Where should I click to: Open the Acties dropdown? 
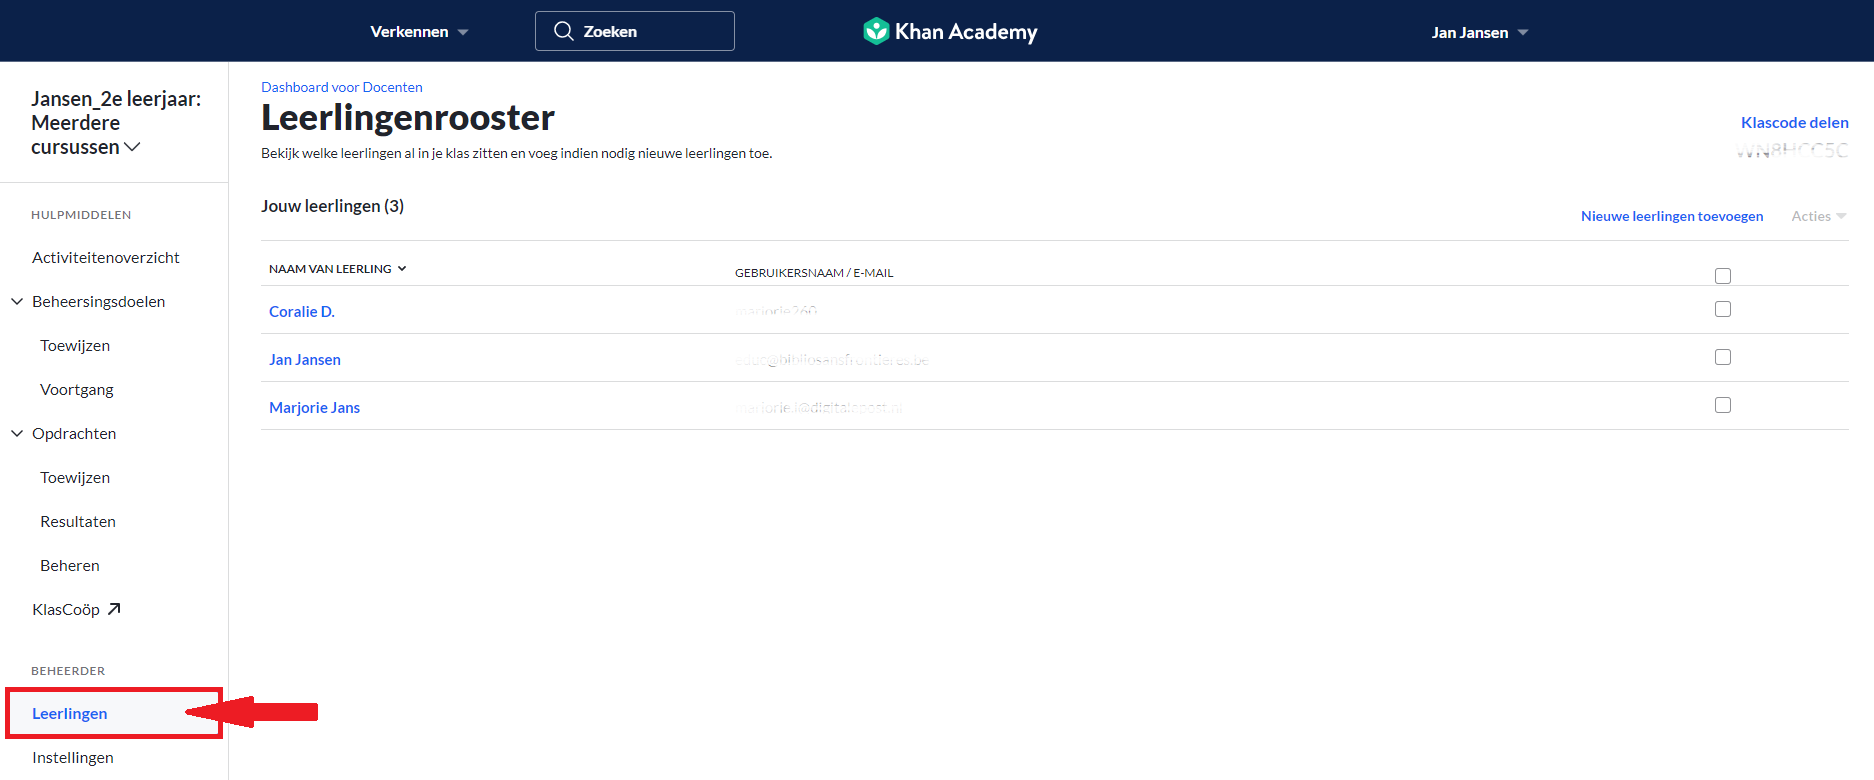point(1819,216)
